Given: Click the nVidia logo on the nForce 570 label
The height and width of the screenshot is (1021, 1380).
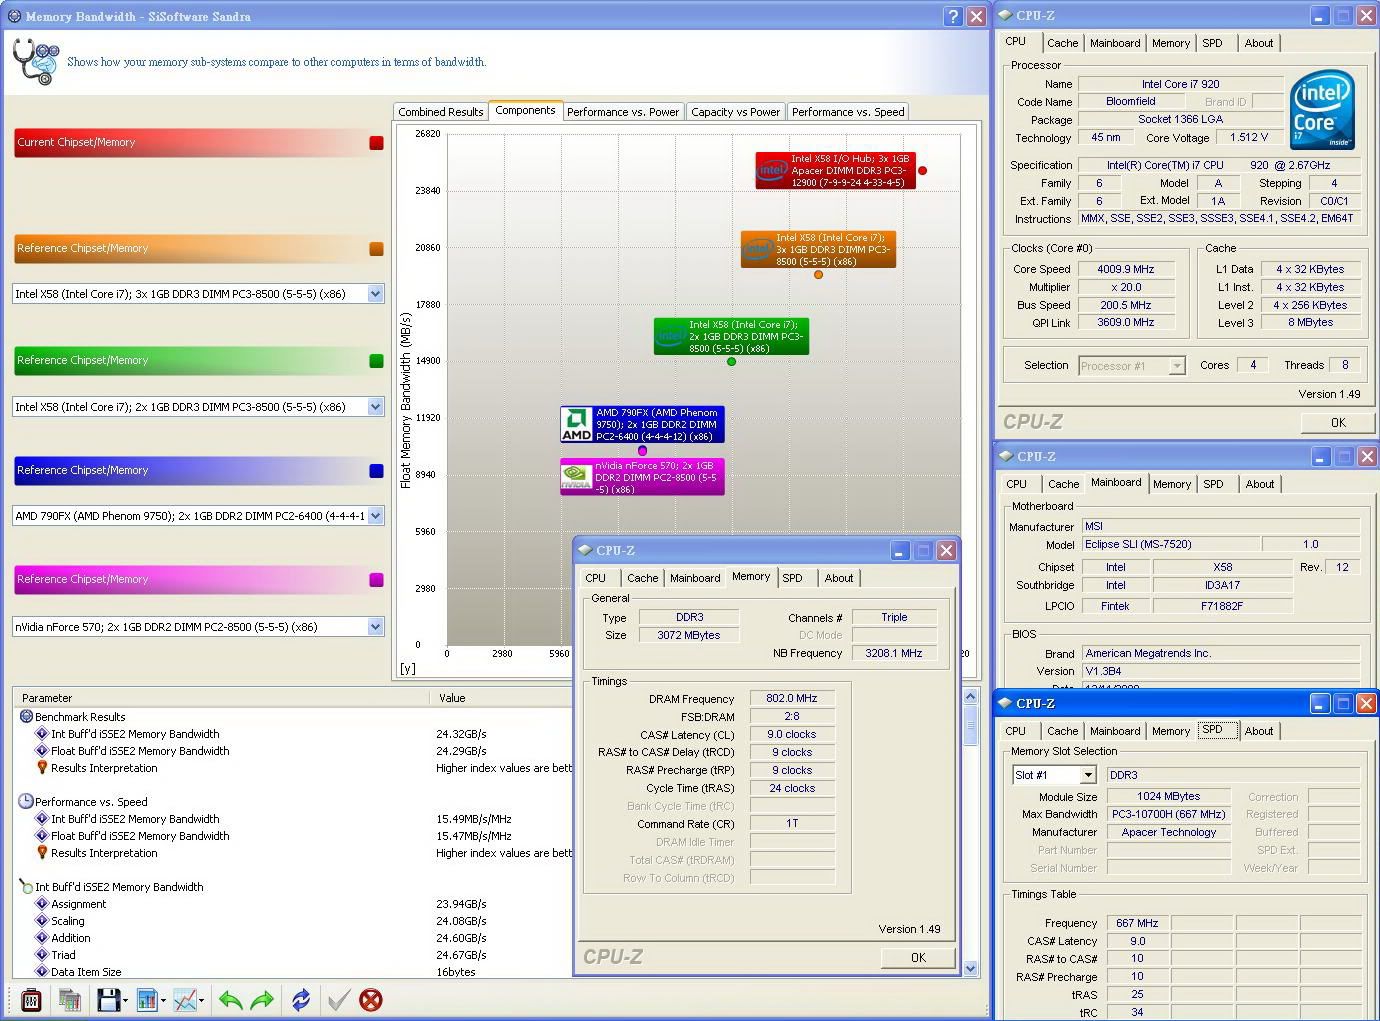Looking at the screenshot, I should pyautogui.click(x=576, y=476).
